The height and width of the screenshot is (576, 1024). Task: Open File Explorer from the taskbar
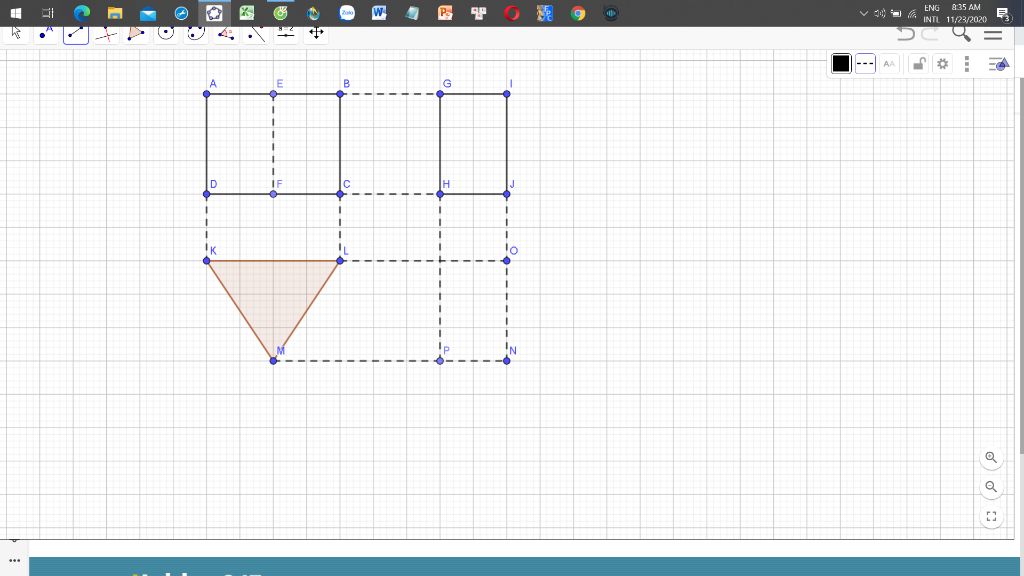[x=115, y=13]
